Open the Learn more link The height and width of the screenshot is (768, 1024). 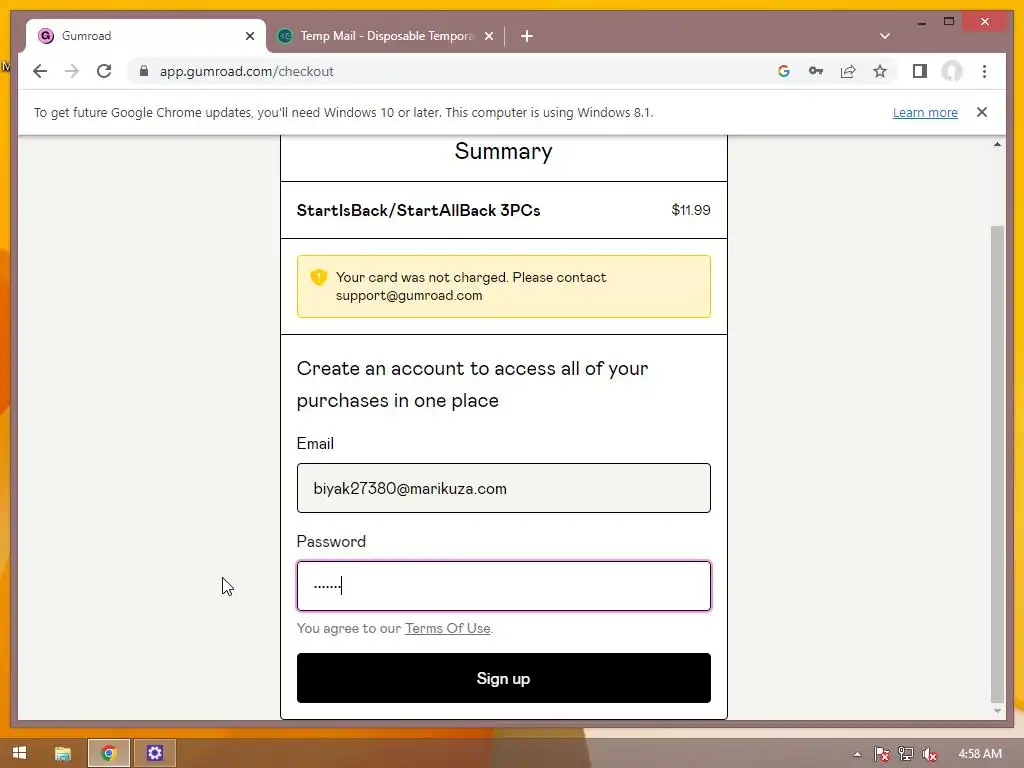coord(925,112)
